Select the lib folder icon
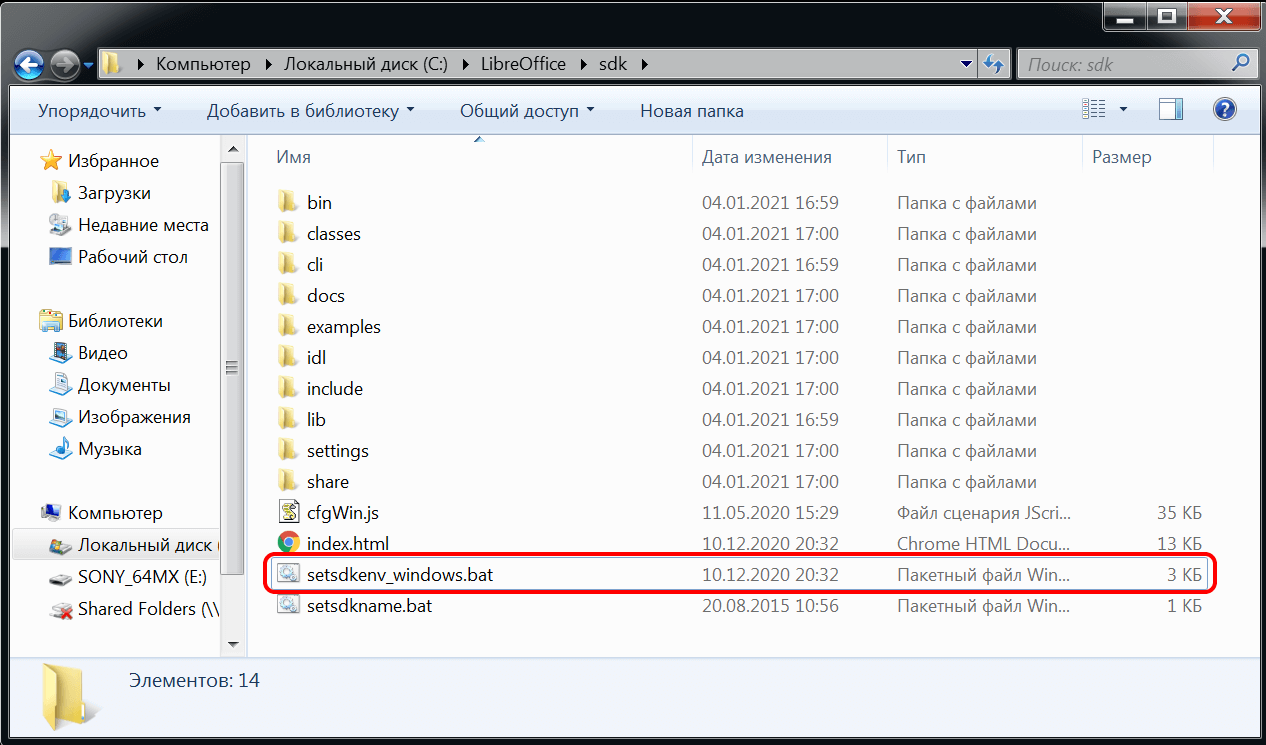1266x745 pixels. [288, 419]
